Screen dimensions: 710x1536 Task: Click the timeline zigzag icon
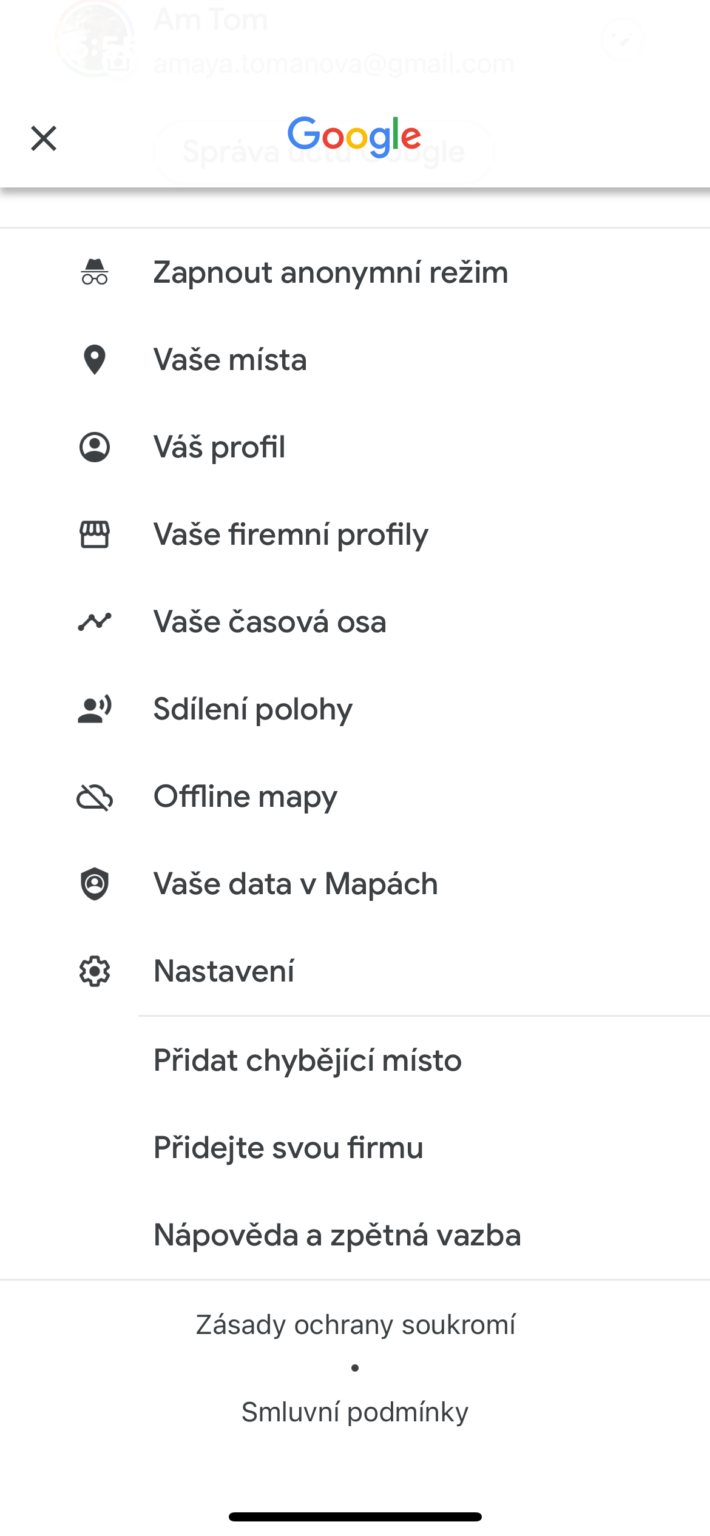coord(95,622)
